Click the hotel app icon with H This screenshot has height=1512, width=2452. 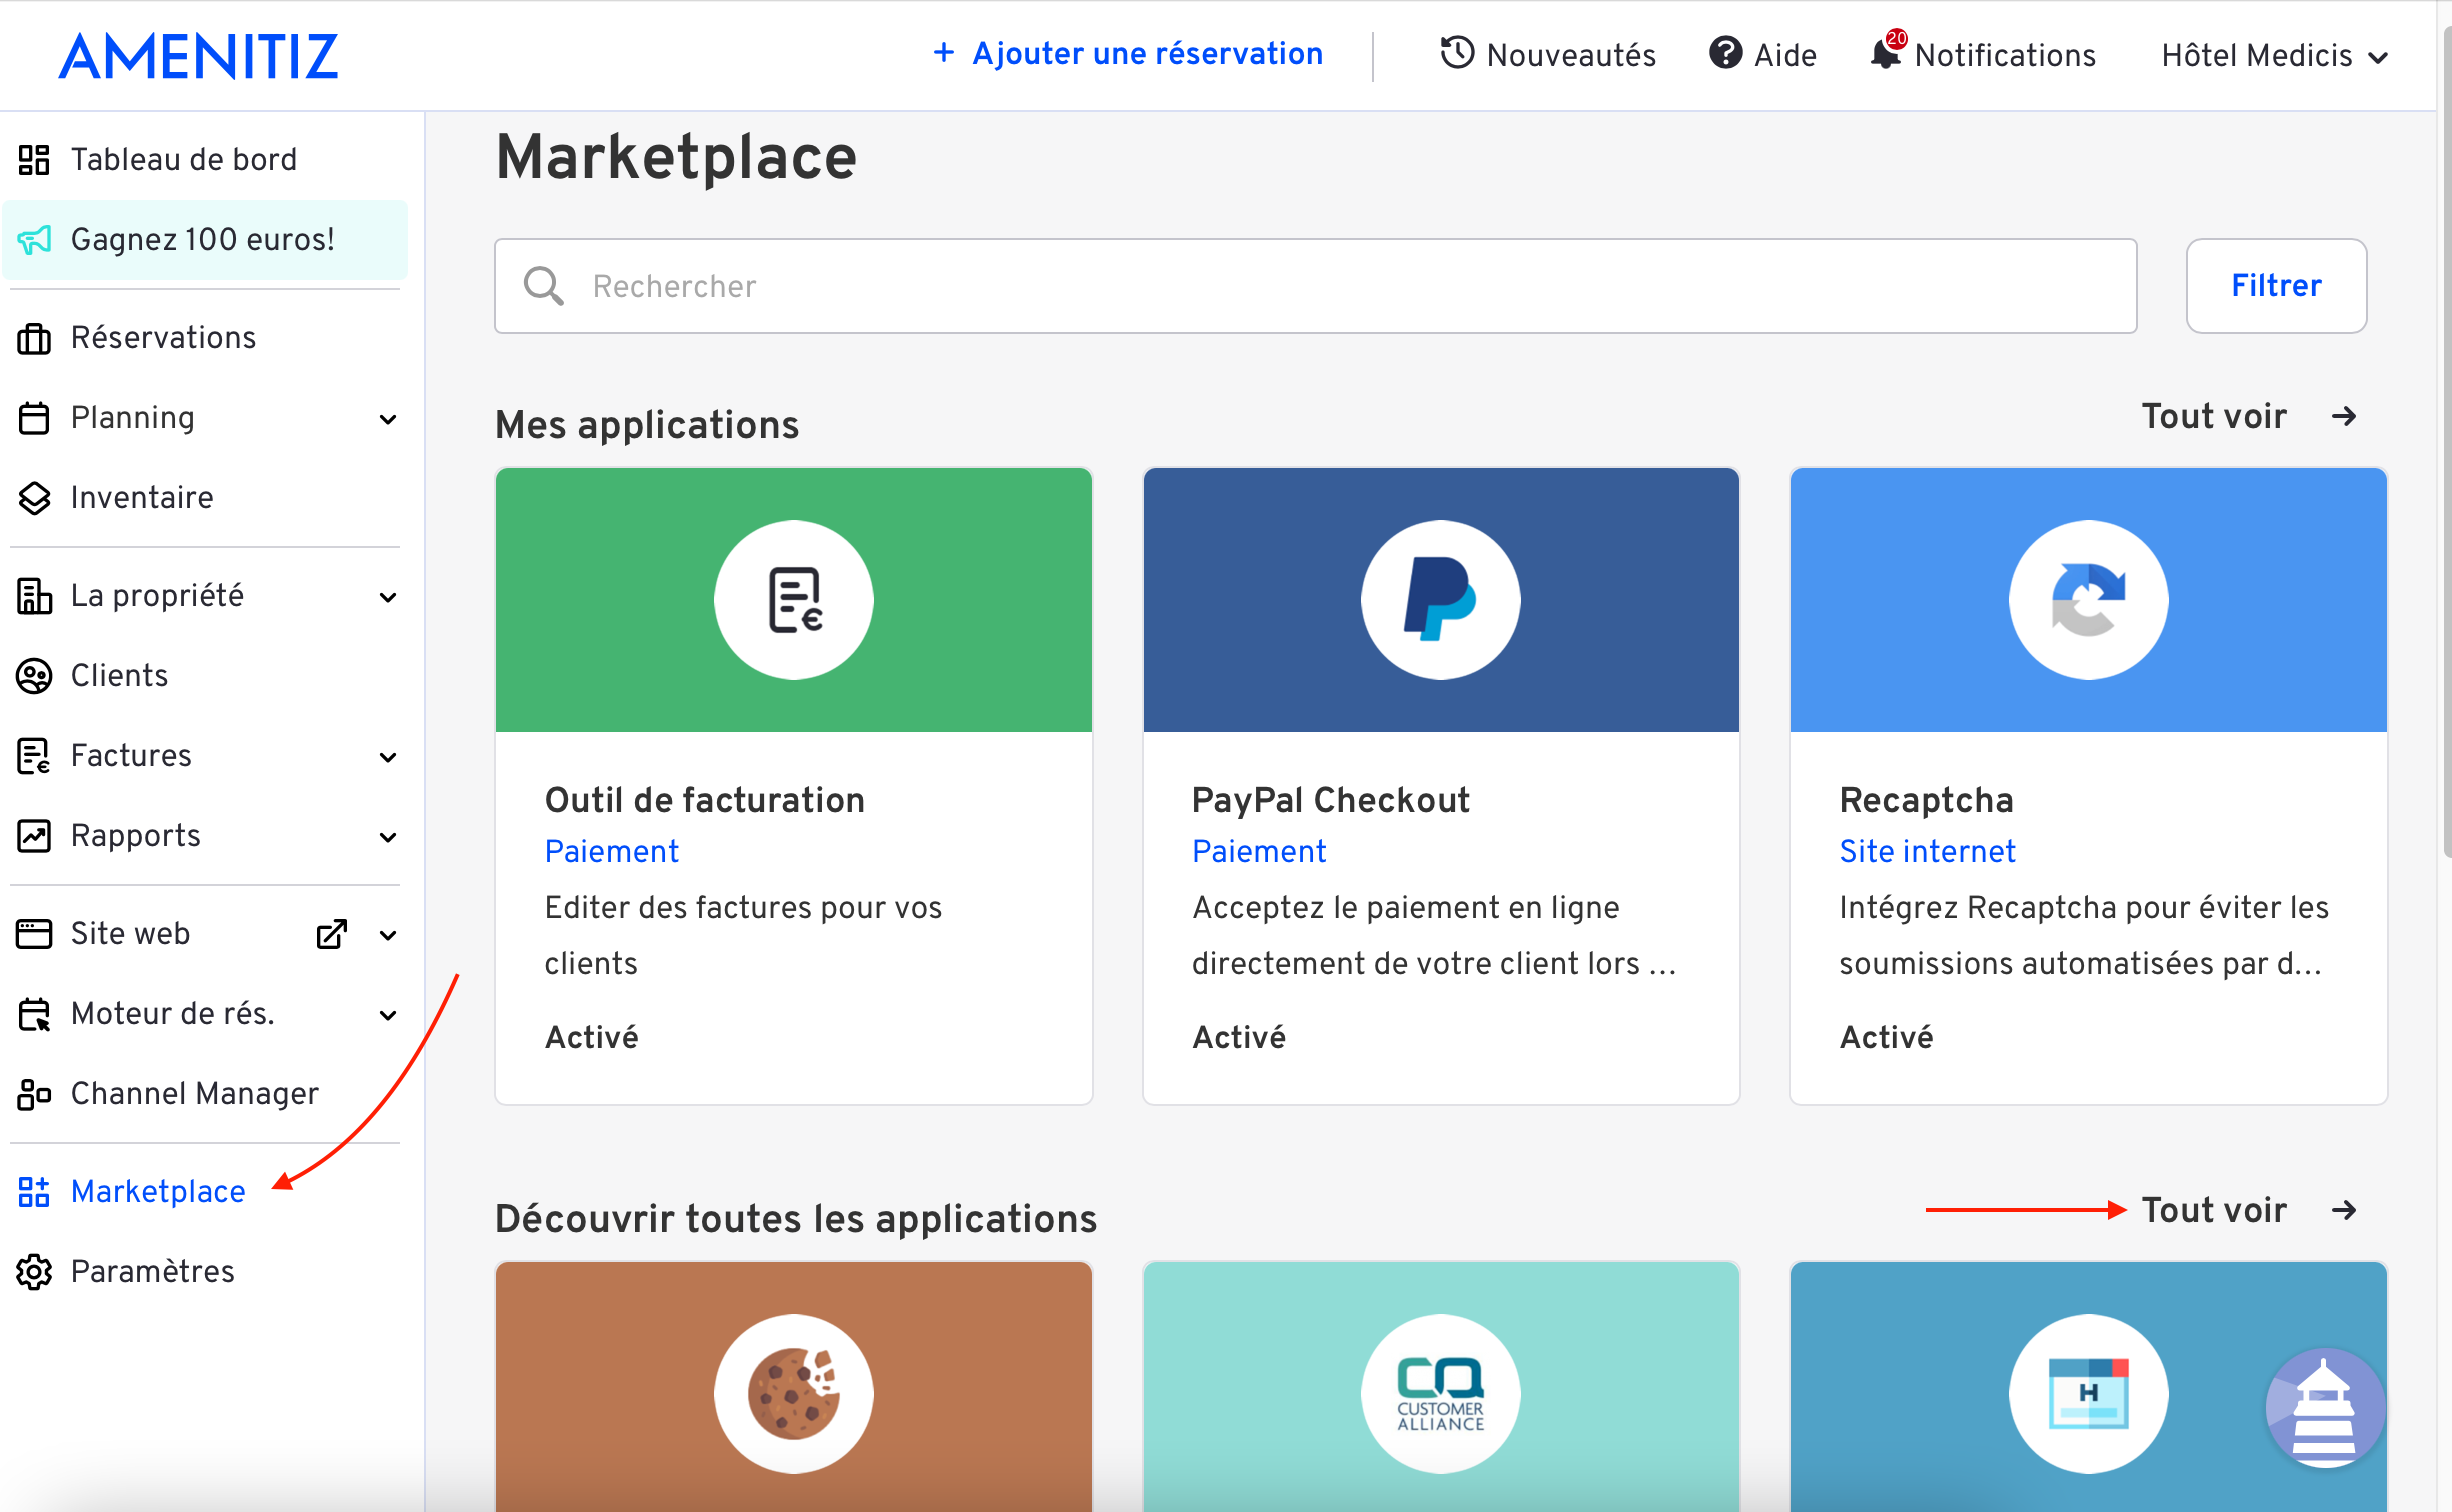pyautogui.click(x=2089, y=1394)
